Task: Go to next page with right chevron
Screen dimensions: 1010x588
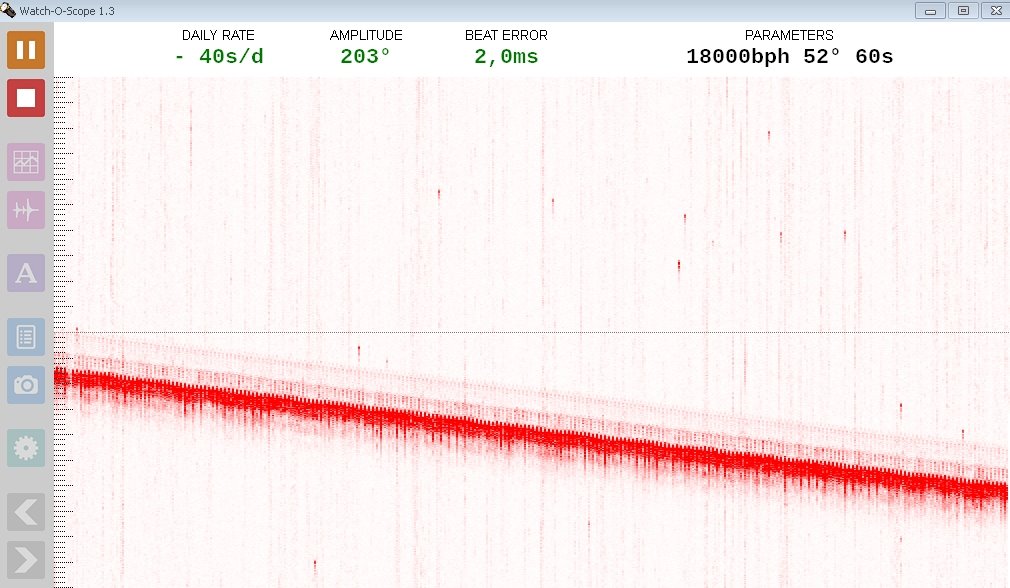Action: (x=26, y=560)
